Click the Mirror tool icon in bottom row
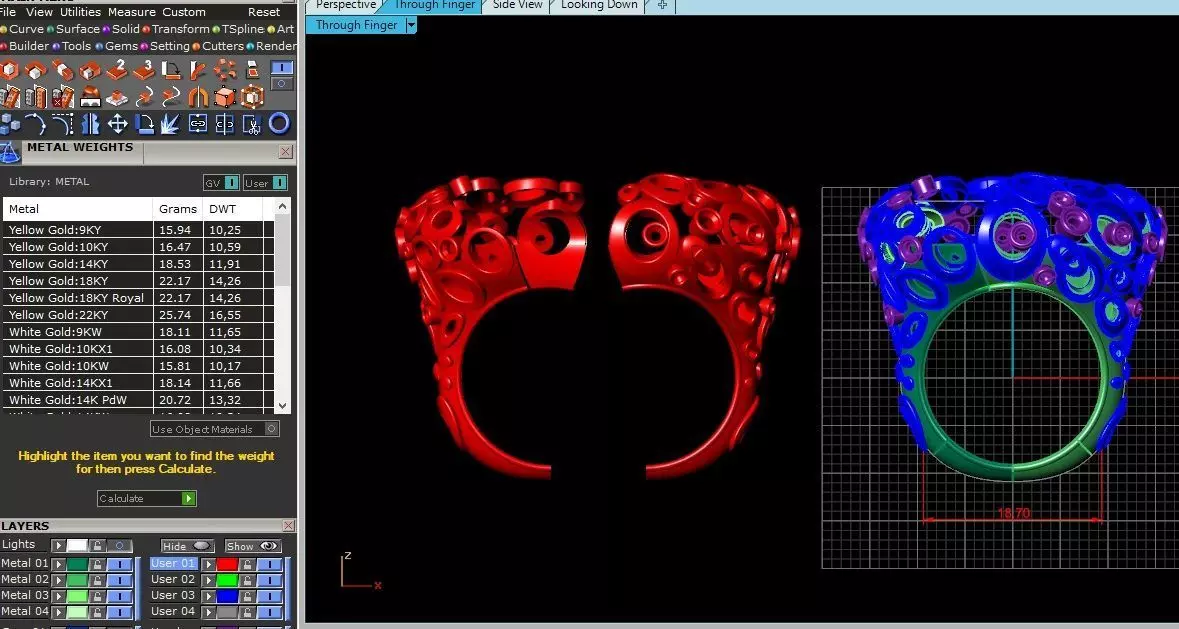The height and width of the screenshot is (629, 1179). tap(90, 123)
